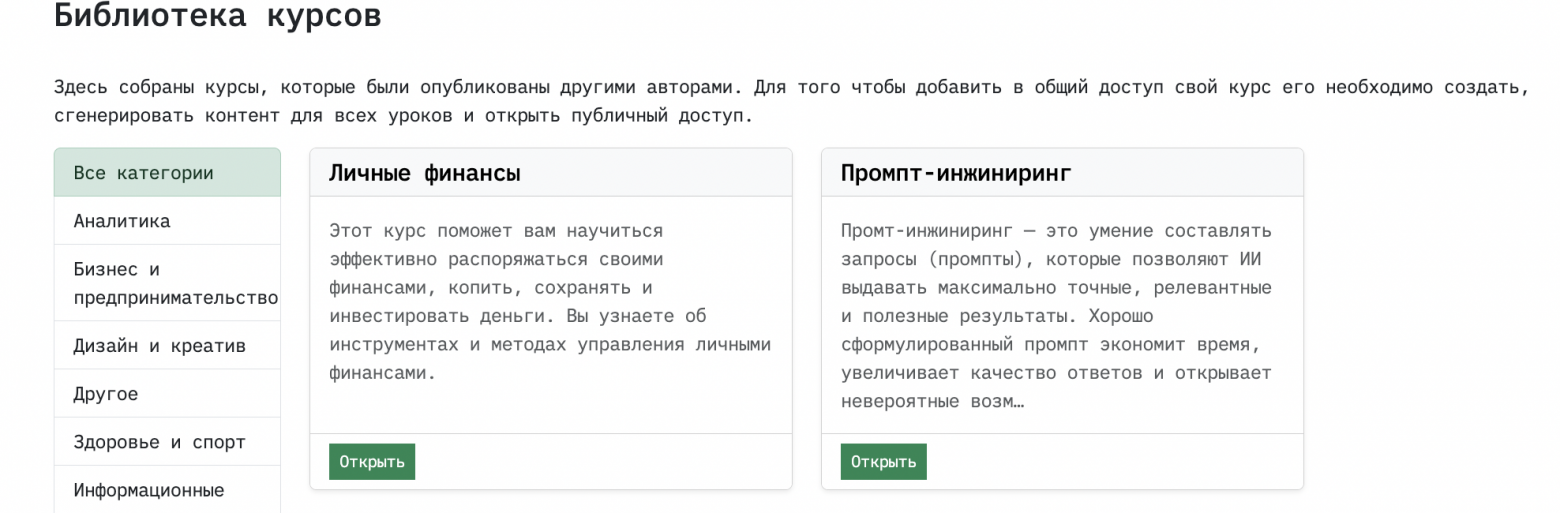Choose "Бизнес и предпринимательство" category
This screenshot has width=1560, height=513.
coord(167,283)
